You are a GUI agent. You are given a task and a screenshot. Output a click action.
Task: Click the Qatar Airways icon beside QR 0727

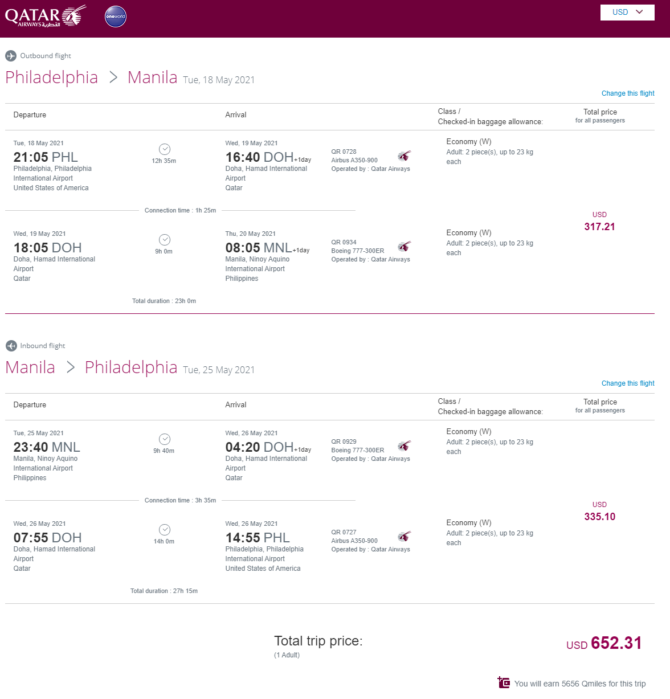404,536
